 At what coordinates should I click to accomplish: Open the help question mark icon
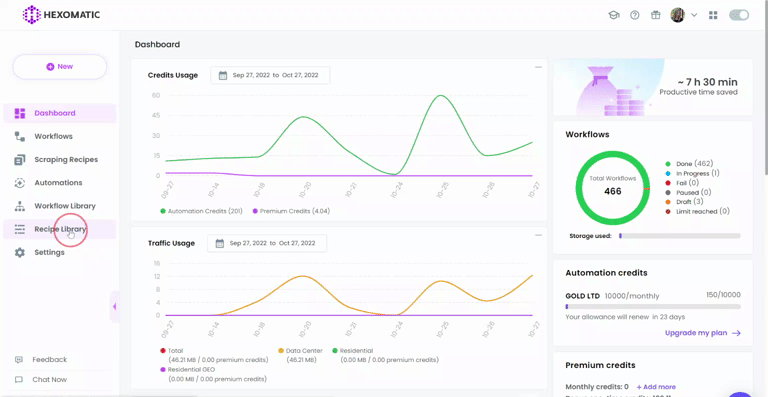[635, 15]
